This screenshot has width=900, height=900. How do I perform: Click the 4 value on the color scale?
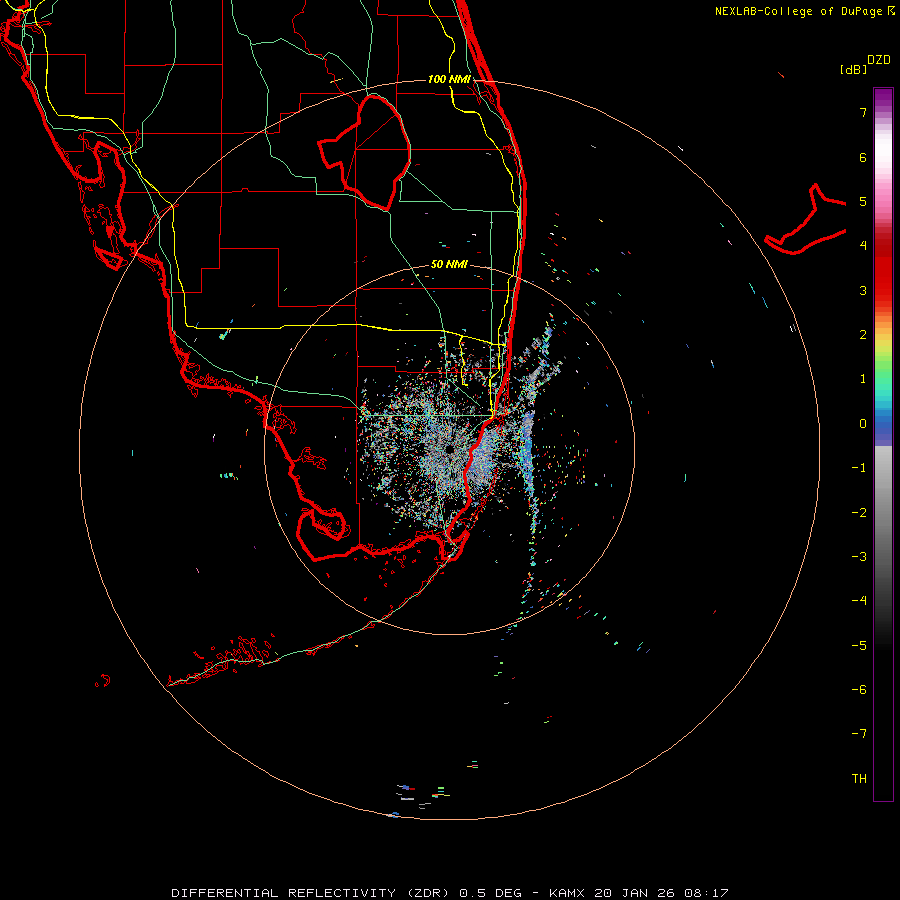point(863,246)
